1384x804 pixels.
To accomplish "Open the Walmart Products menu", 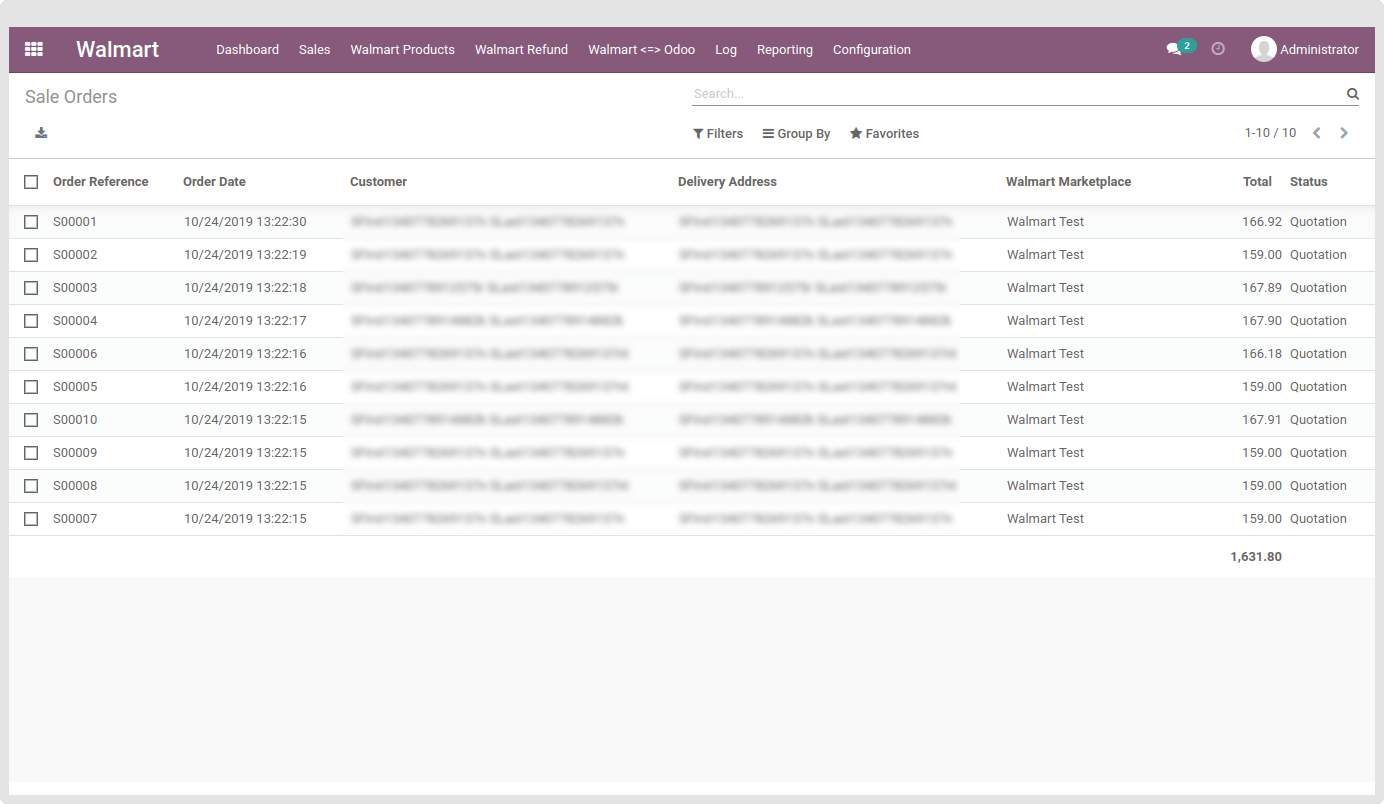I will [x=402, y=49].
